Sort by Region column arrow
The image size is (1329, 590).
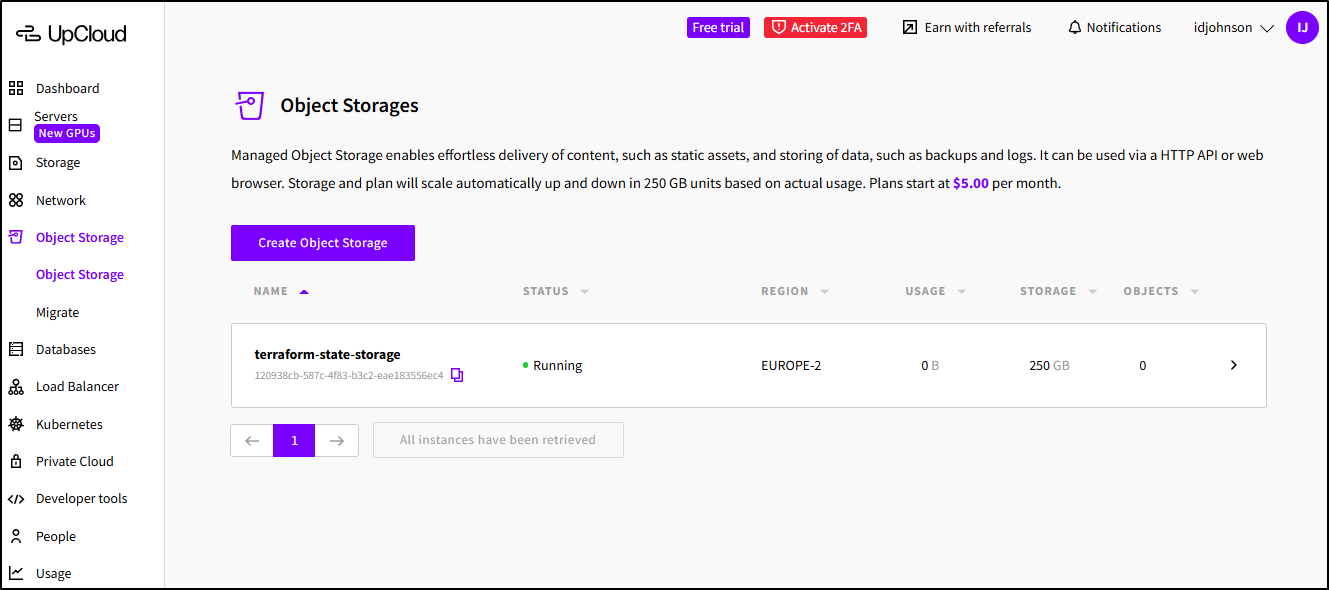825,292
